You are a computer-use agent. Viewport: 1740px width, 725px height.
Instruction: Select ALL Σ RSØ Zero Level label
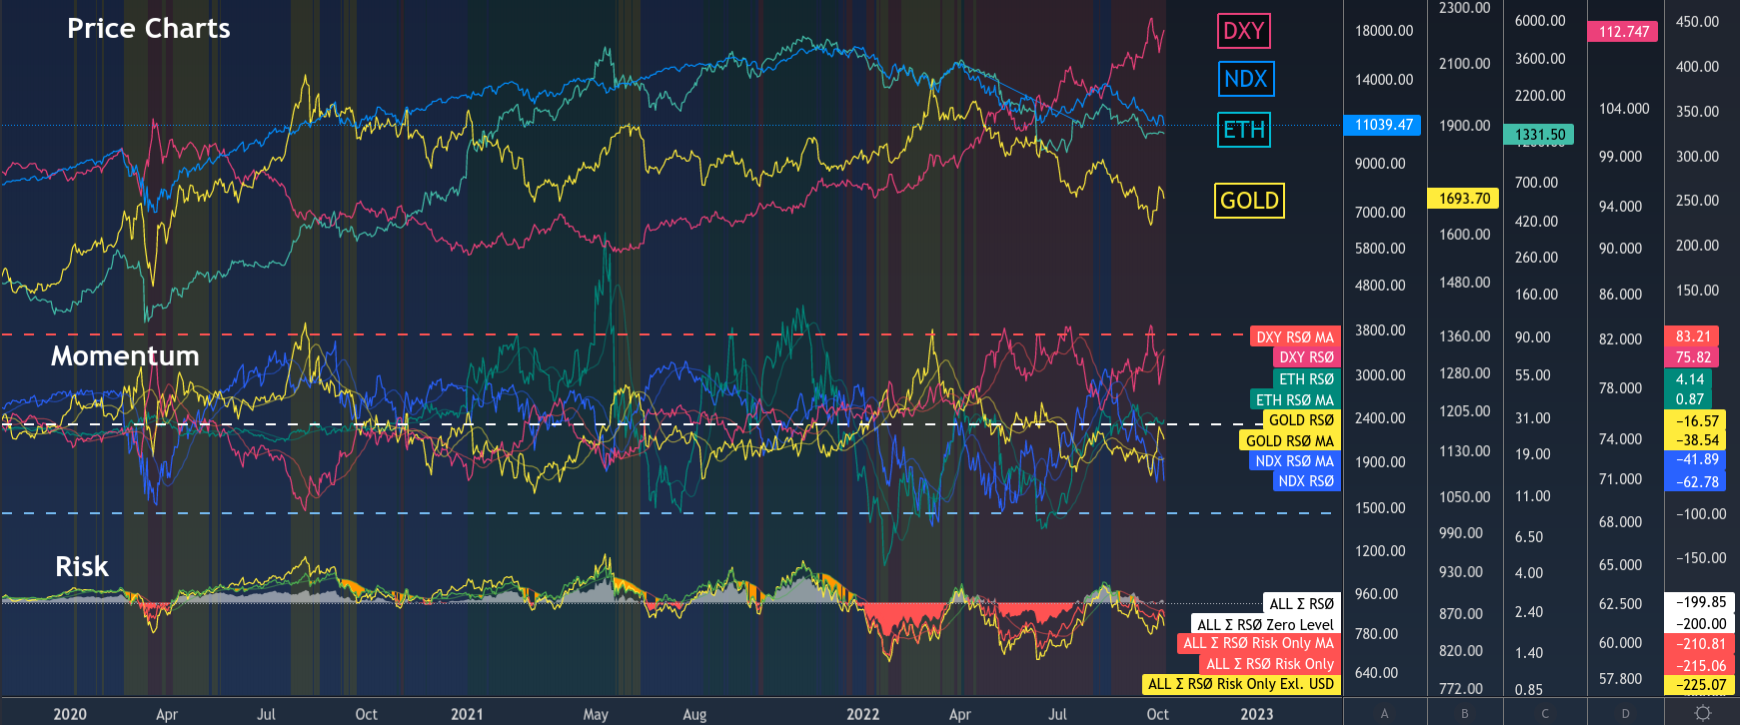pyautogui.click(x=1265, y=624)
